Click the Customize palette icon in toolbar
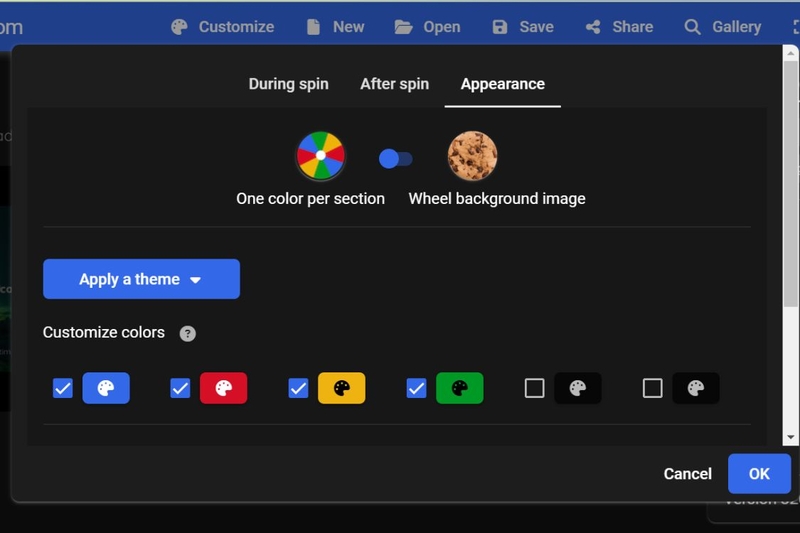The width and height of the screenshot is (800, 533). point(179,27)
